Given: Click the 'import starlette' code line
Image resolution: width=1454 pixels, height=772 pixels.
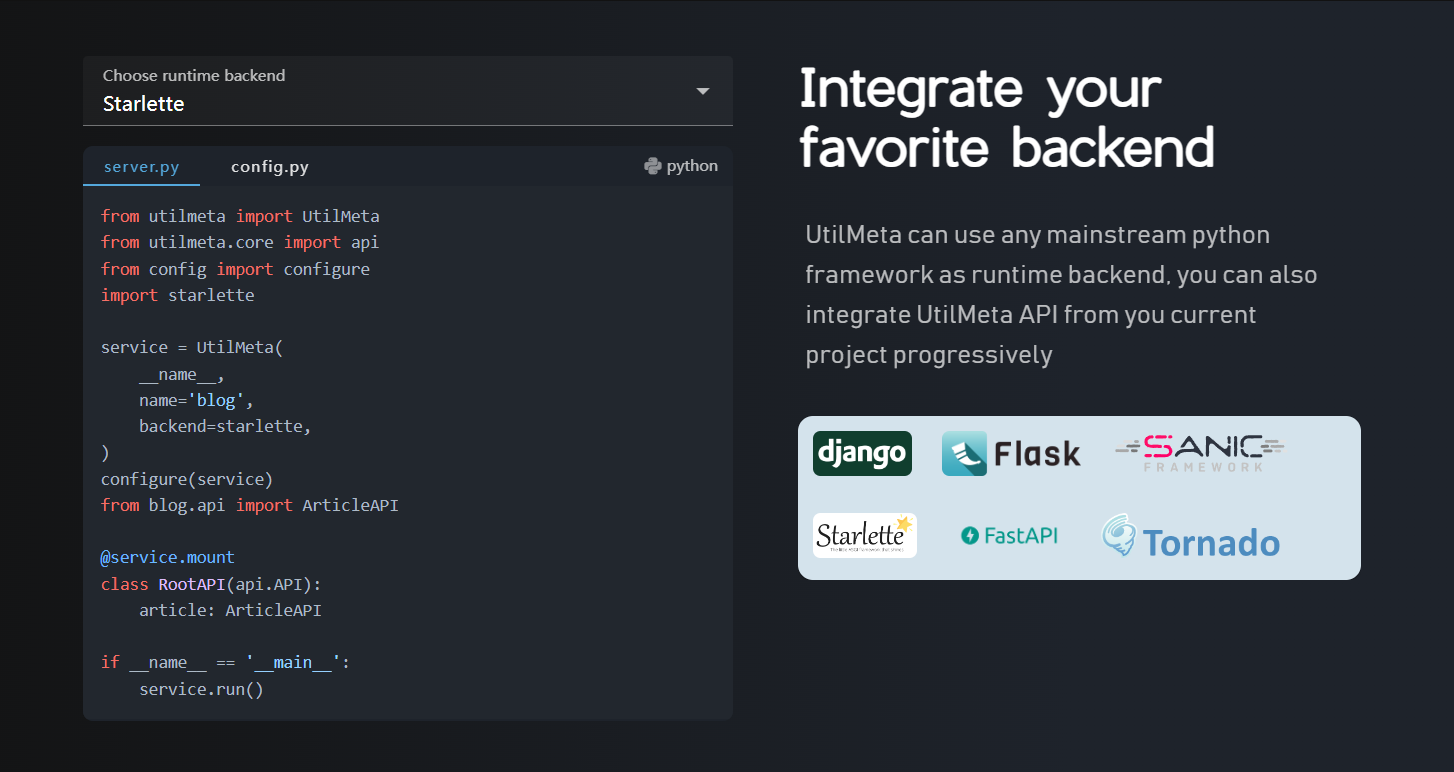Looking at the screenshot, I should (x=178, y=295).
